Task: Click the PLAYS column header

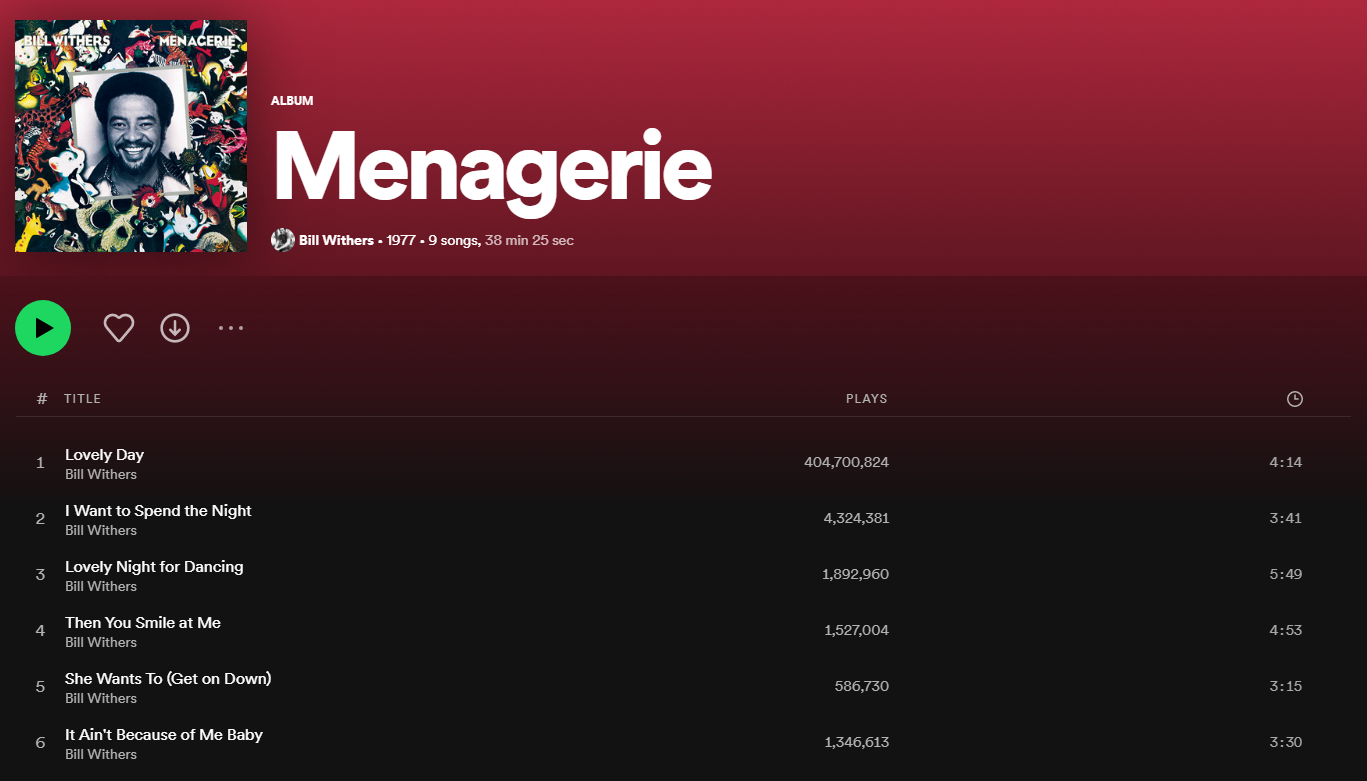Action: coord(867,399)
